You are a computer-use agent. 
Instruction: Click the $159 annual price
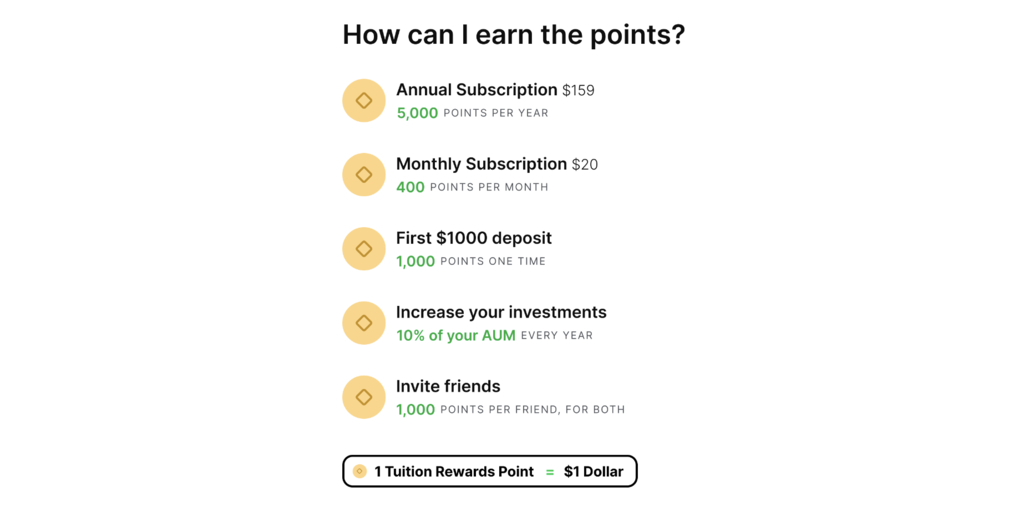click(x=578, y=90)
